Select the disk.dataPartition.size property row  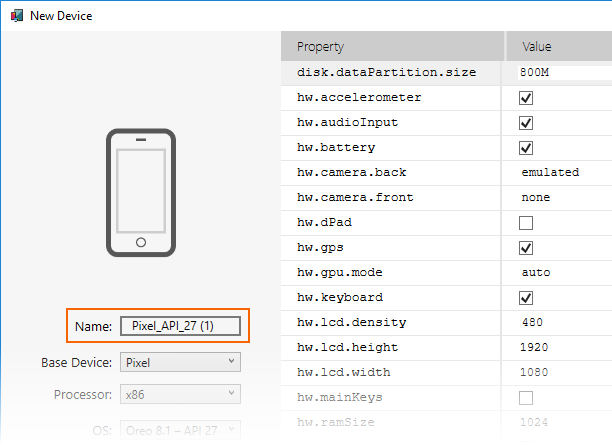tap(386, 73)
